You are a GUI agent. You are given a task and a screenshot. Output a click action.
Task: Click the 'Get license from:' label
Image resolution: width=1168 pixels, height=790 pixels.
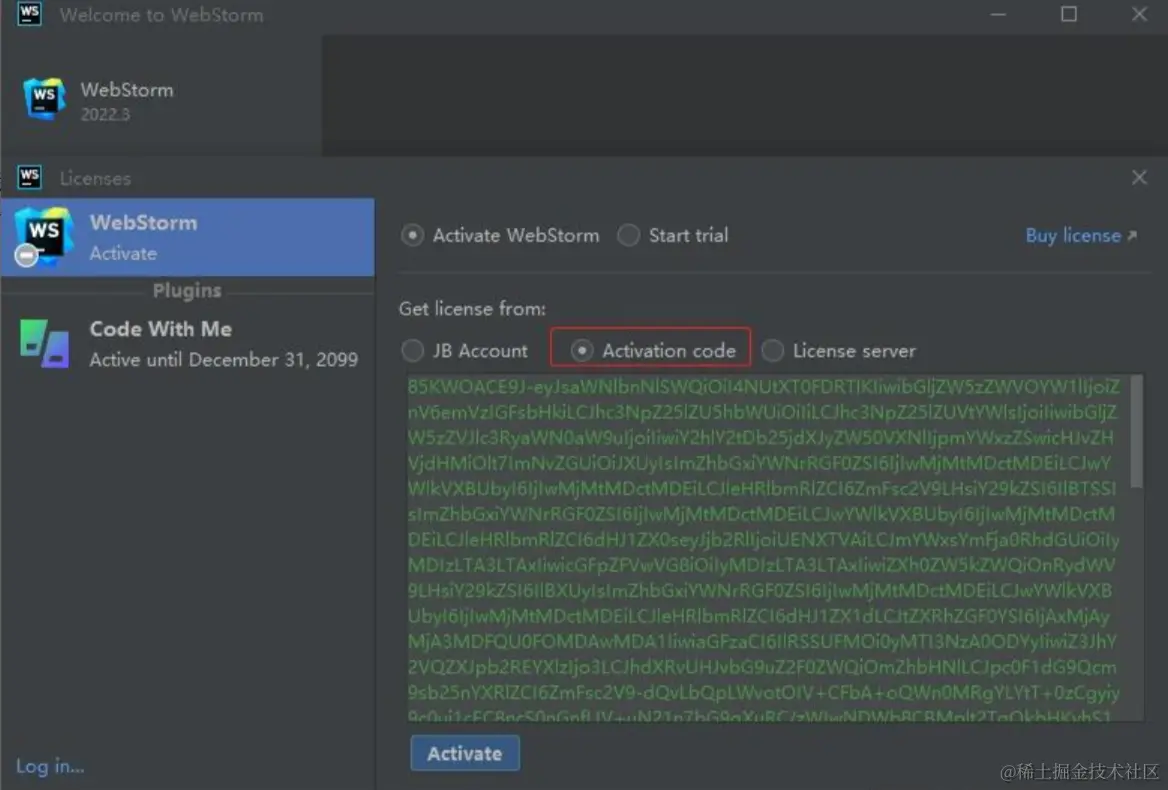pyautogui.click(x=472, y=308)
